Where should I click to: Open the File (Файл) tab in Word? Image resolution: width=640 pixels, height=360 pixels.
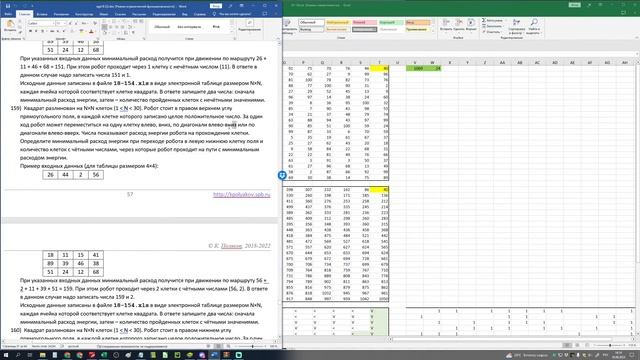tap(8, 14)
